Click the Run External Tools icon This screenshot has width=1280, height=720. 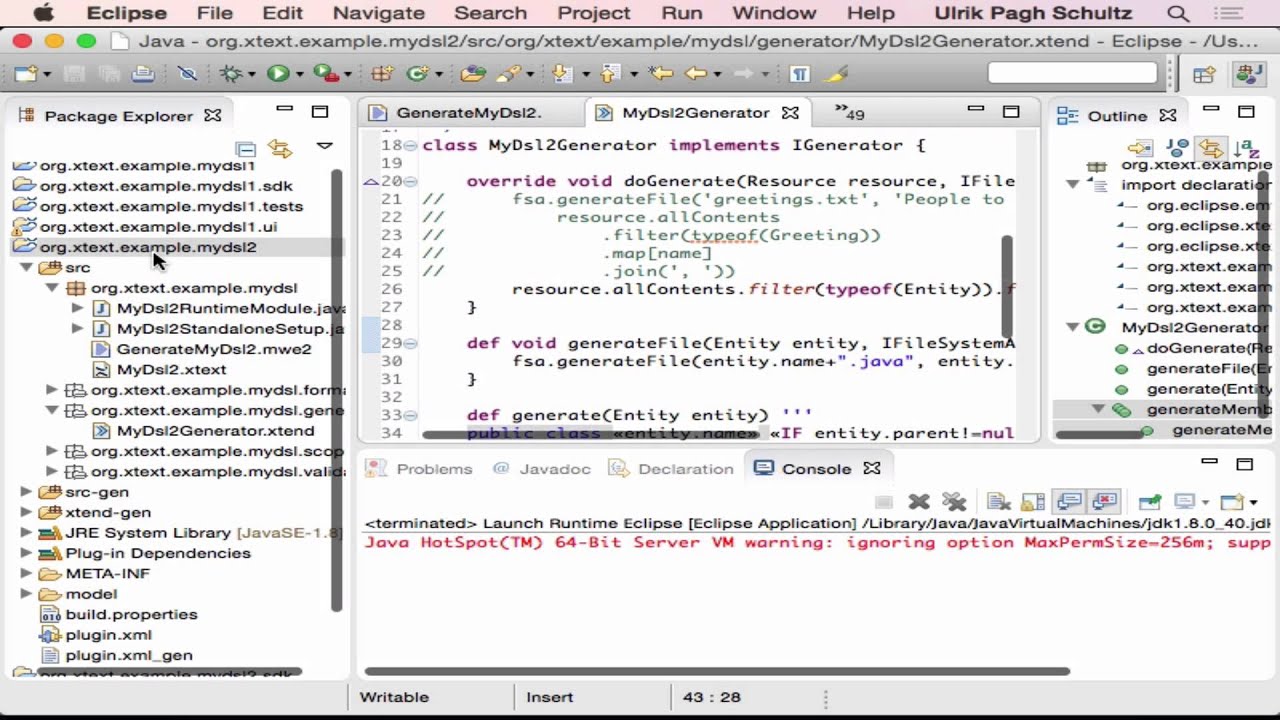(326, 74)
